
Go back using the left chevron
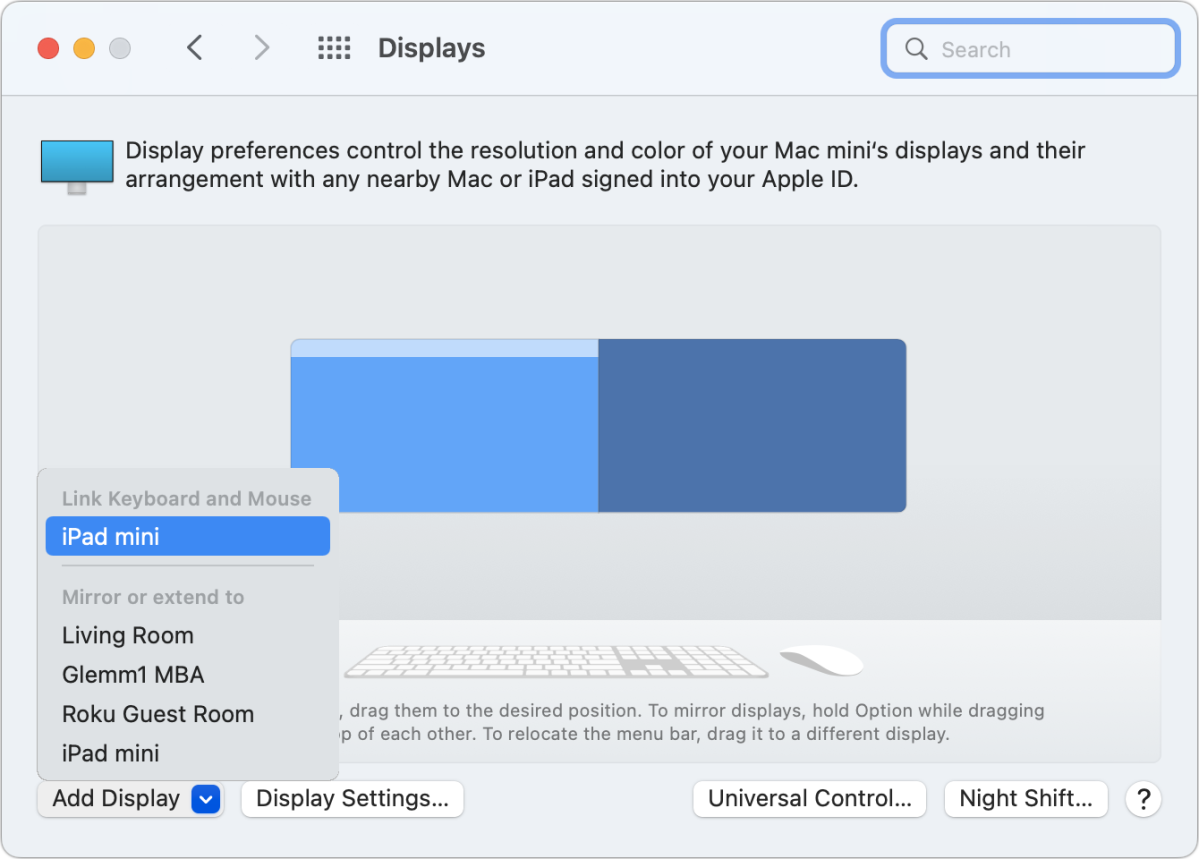tap(195, 48)
